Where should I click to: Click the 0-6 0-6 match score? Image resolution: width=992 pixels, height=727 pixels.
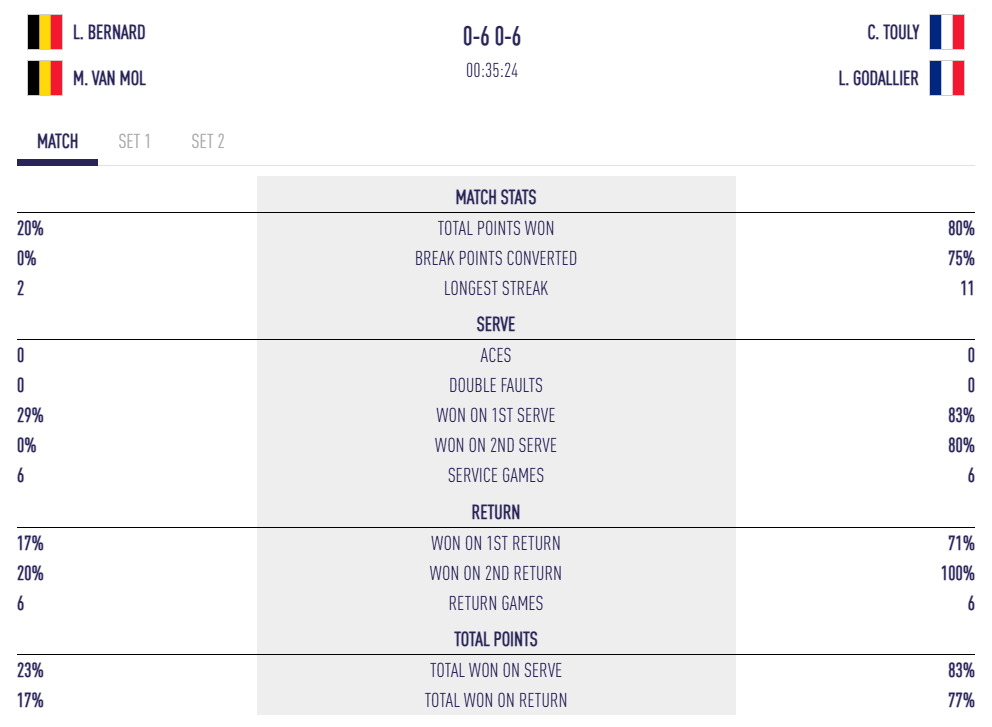492,37
